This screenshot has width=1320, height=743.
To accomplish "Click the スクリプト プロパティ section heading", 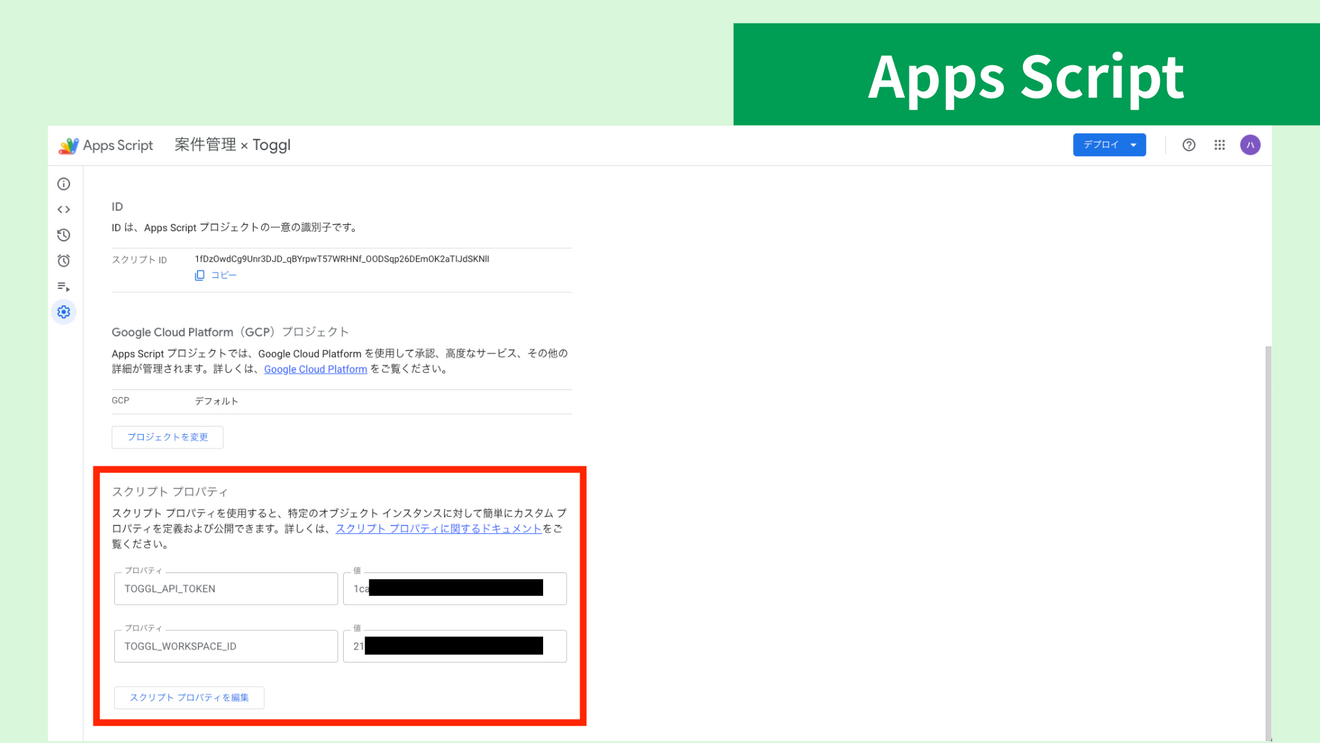I will click(170, 492).
